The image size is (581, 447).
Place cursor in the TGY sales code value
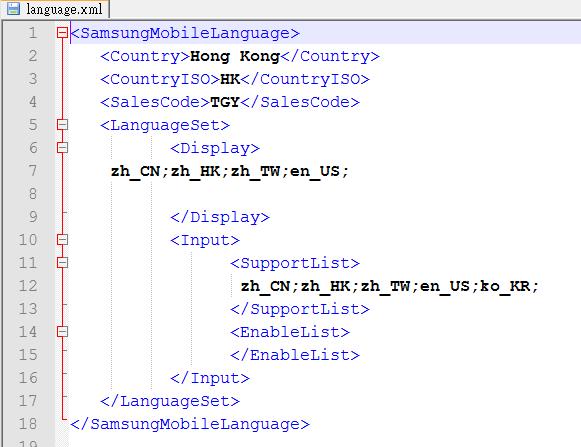tap(225, 102)
